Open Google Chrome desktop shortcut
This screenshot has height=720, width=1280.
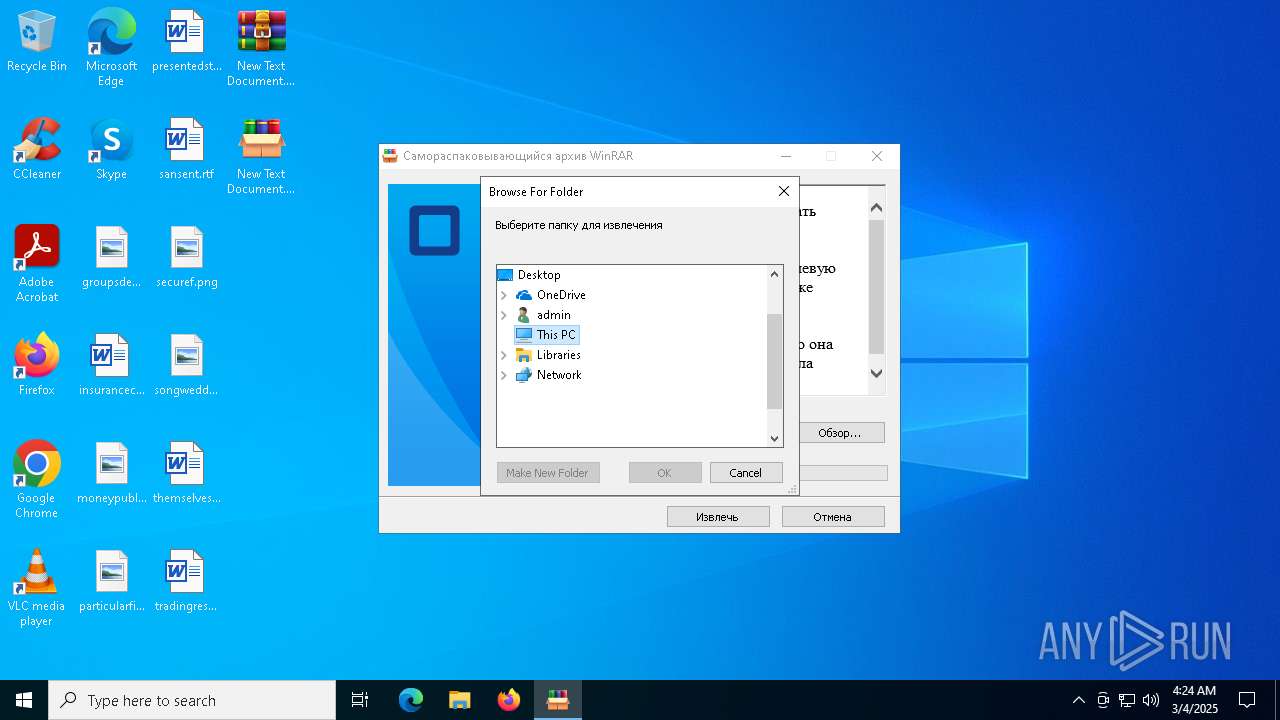click(x=37, y=480)
